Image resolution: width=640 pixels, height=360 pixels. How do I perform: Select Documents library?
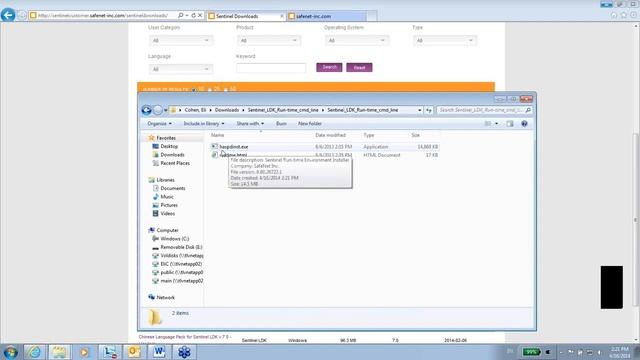(173, 188)
